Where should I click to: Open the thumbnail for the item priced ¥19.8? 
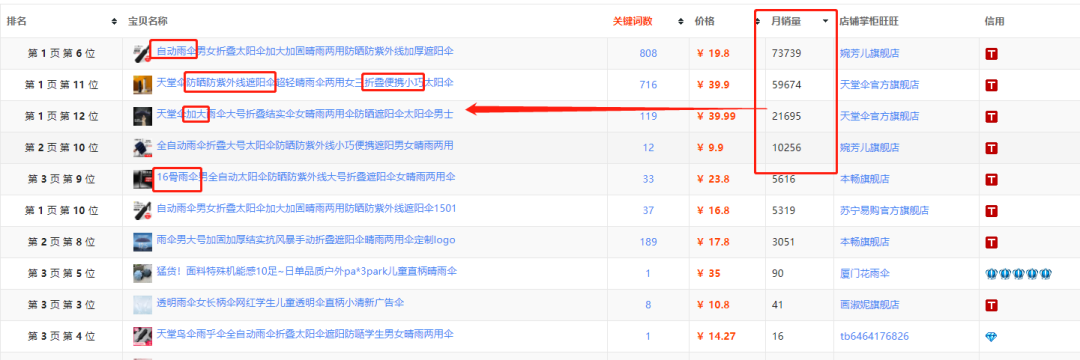click(143, 53)
